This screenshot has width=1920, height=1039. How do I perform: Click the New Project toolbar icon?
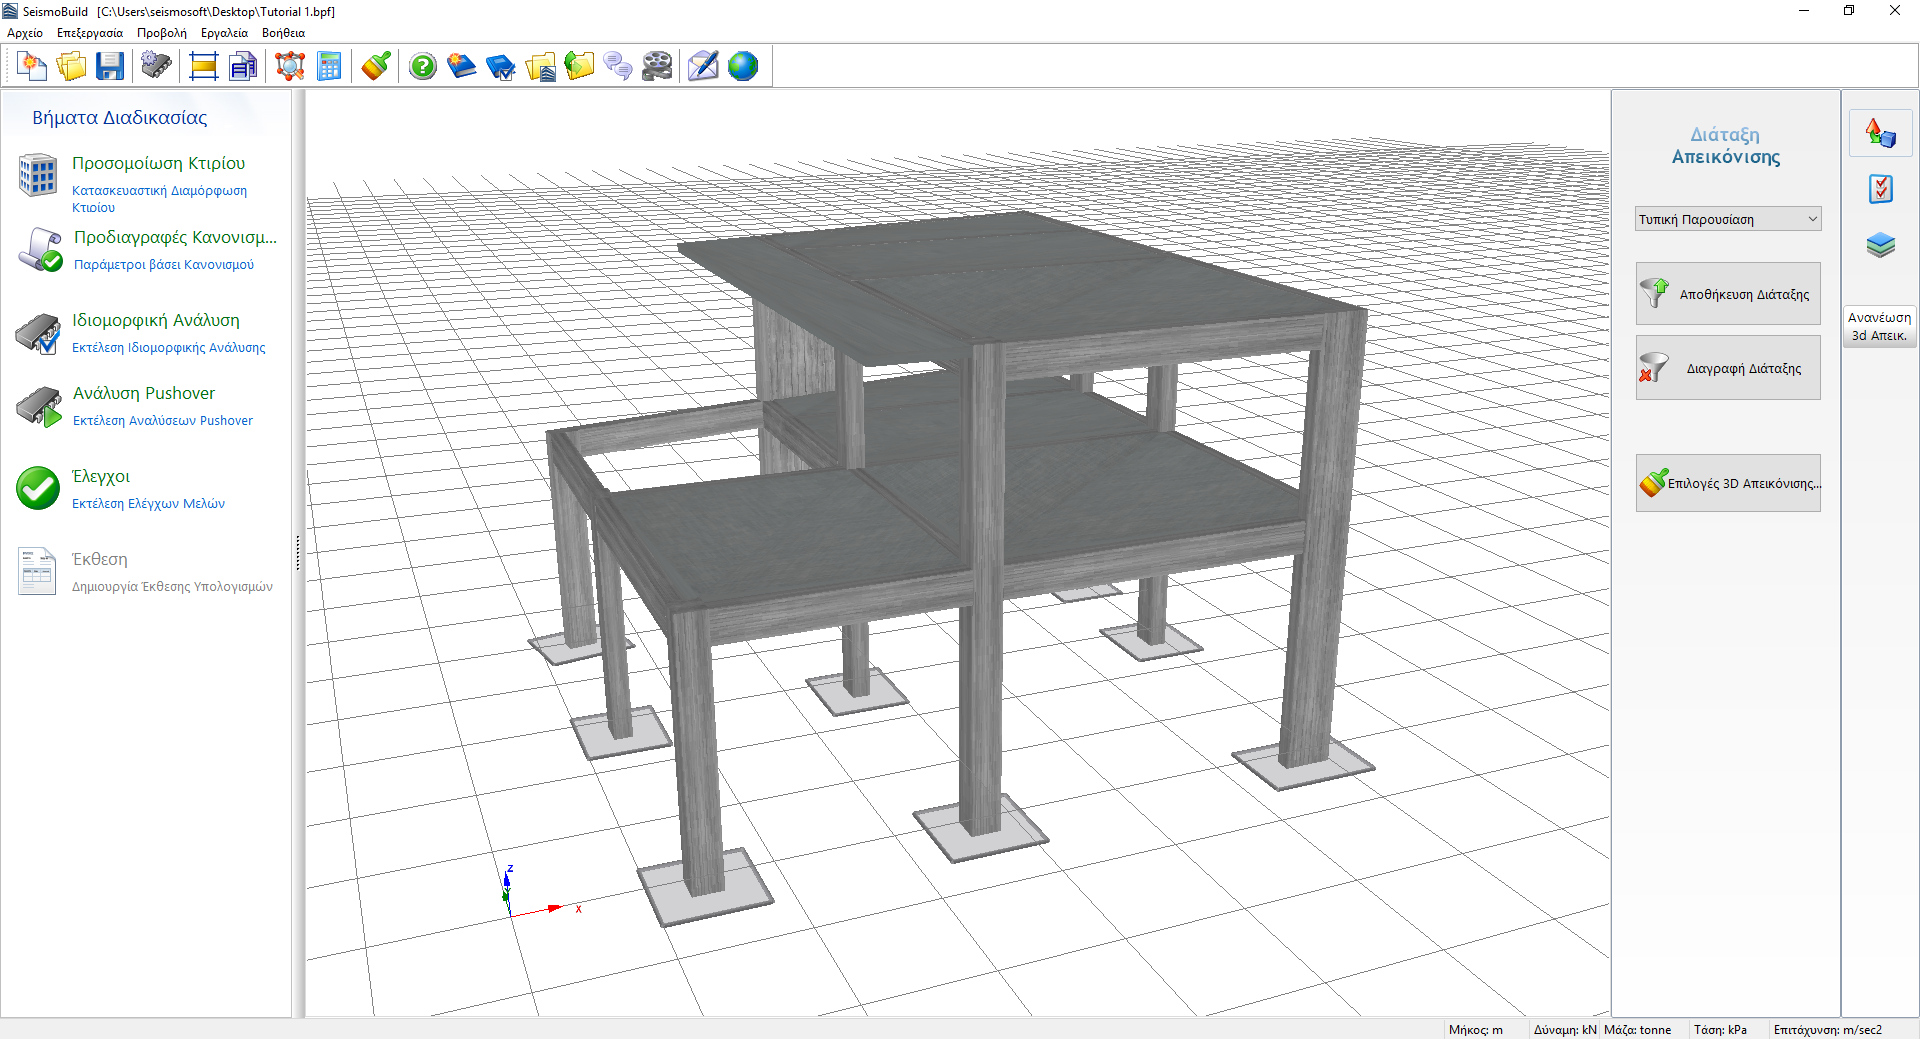(32, 67)
